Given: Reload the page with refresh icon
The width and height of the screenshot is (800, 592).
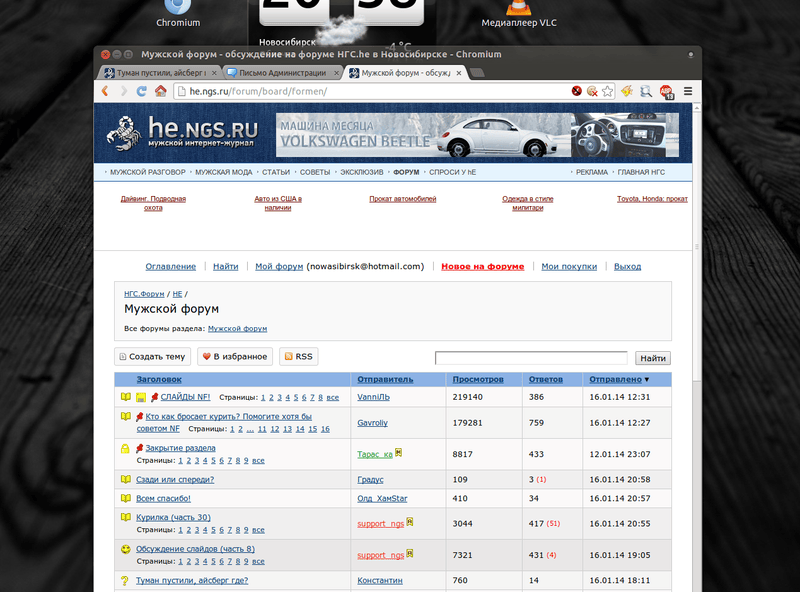Looking at the screenshot, I should click(141, 91).
